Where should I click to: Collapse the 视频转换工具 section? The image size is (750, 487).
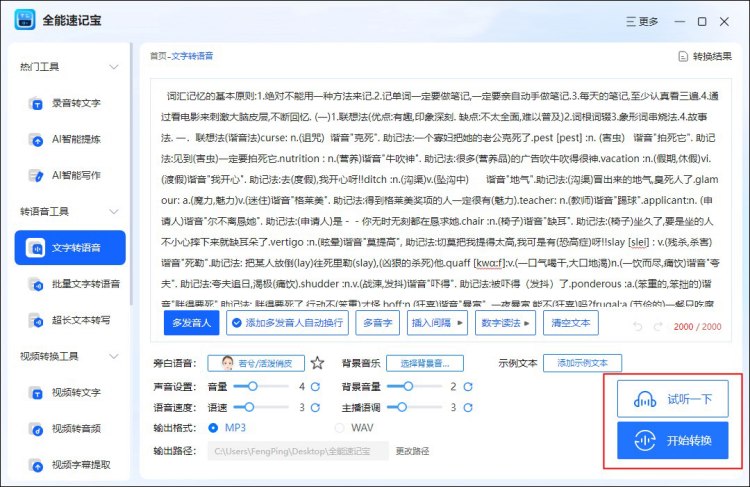[x=114, y=356]
